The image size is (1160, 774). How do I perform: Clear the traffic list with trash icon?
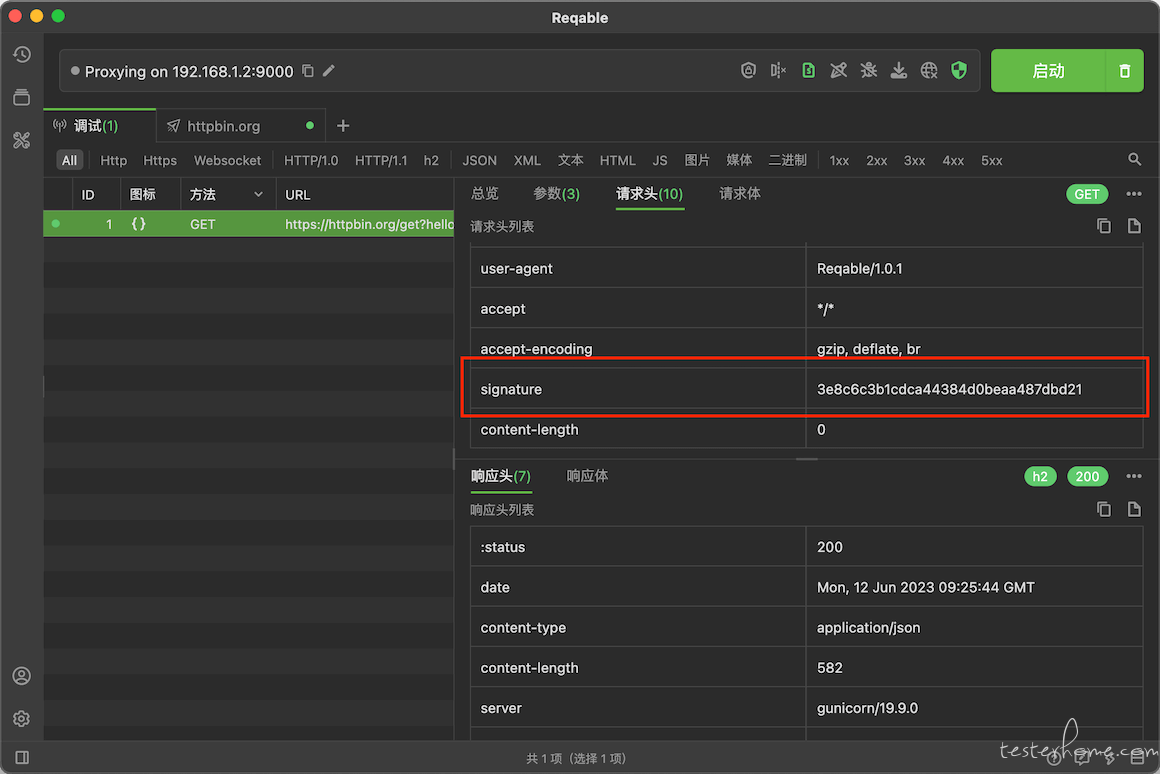(x=1124, y=71)
